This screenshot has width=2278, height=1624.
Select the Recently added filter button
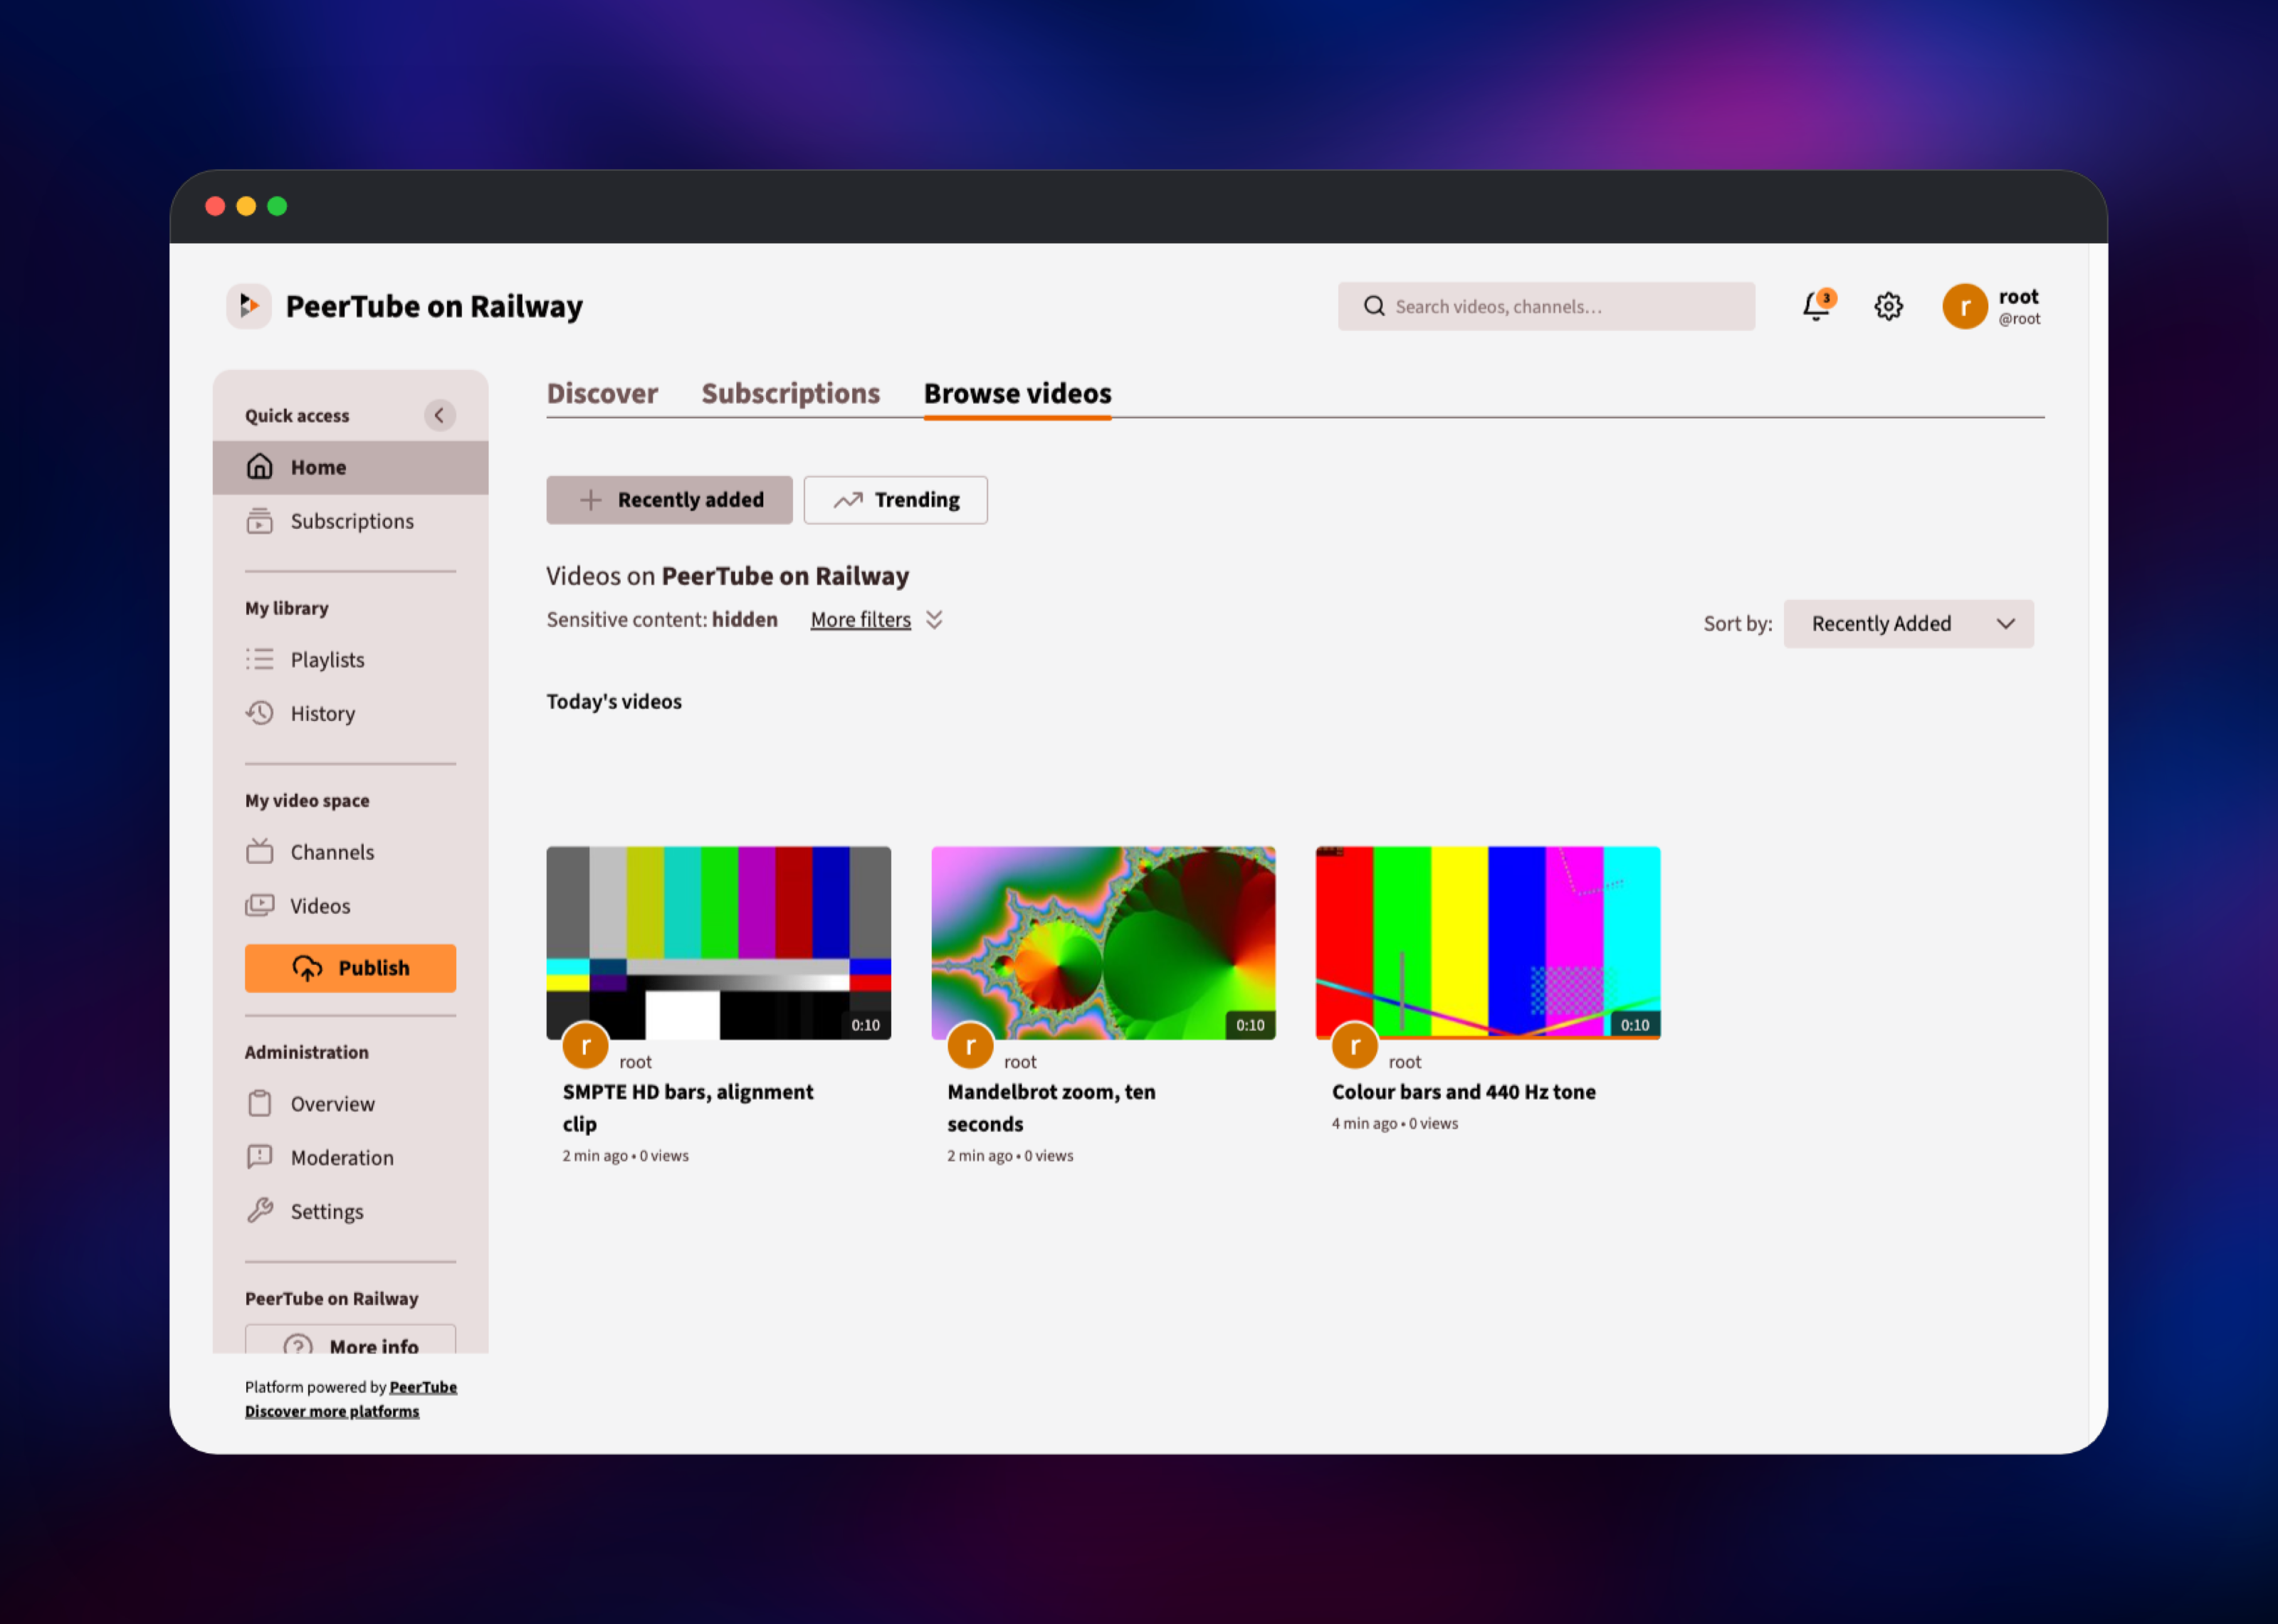click(669, 500)
